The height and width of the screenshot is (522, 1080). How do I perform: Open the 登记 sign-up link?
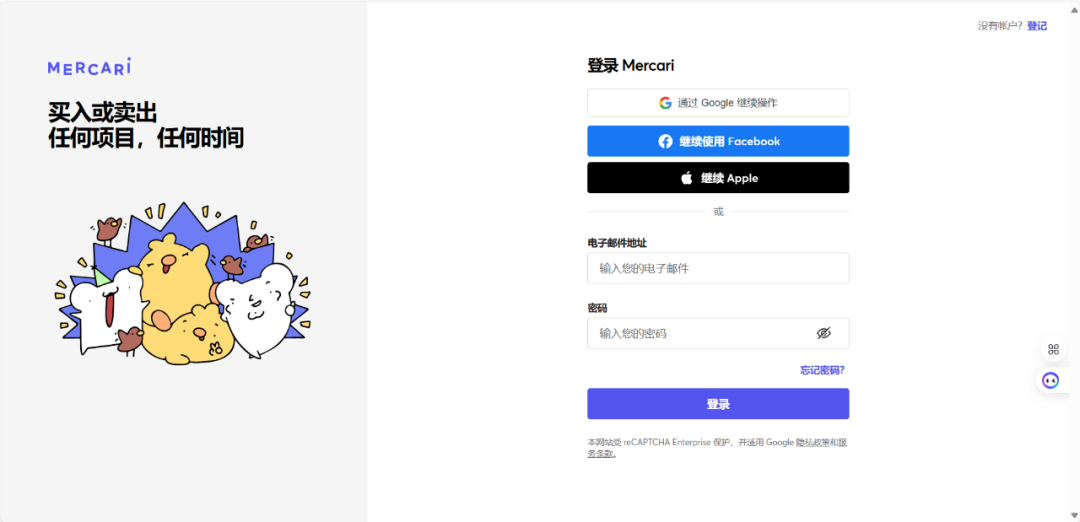[1037, 26]
